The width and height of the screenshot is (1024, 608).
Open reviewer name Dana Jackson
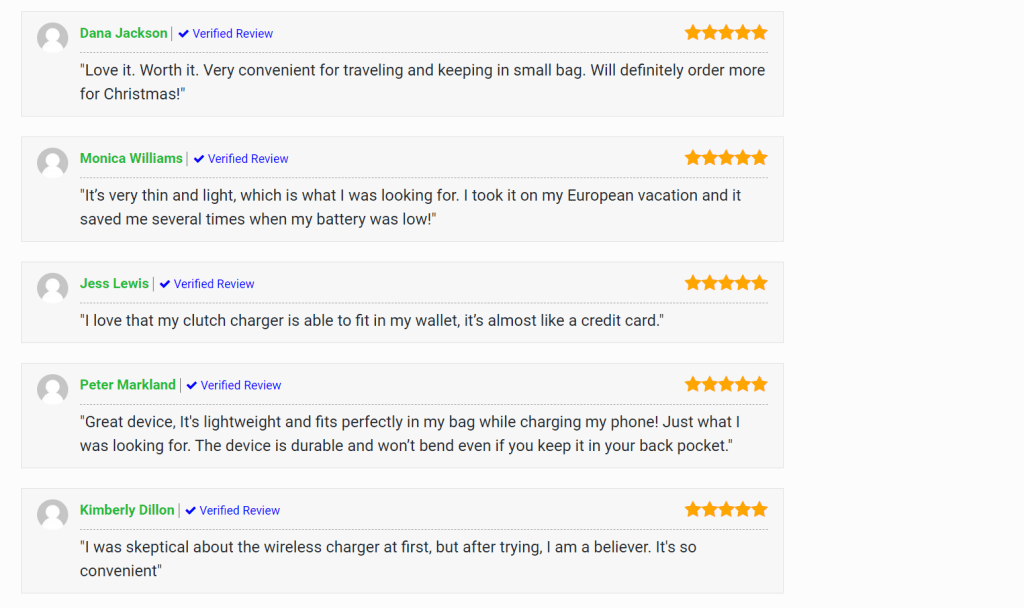(x=123, y=33)
